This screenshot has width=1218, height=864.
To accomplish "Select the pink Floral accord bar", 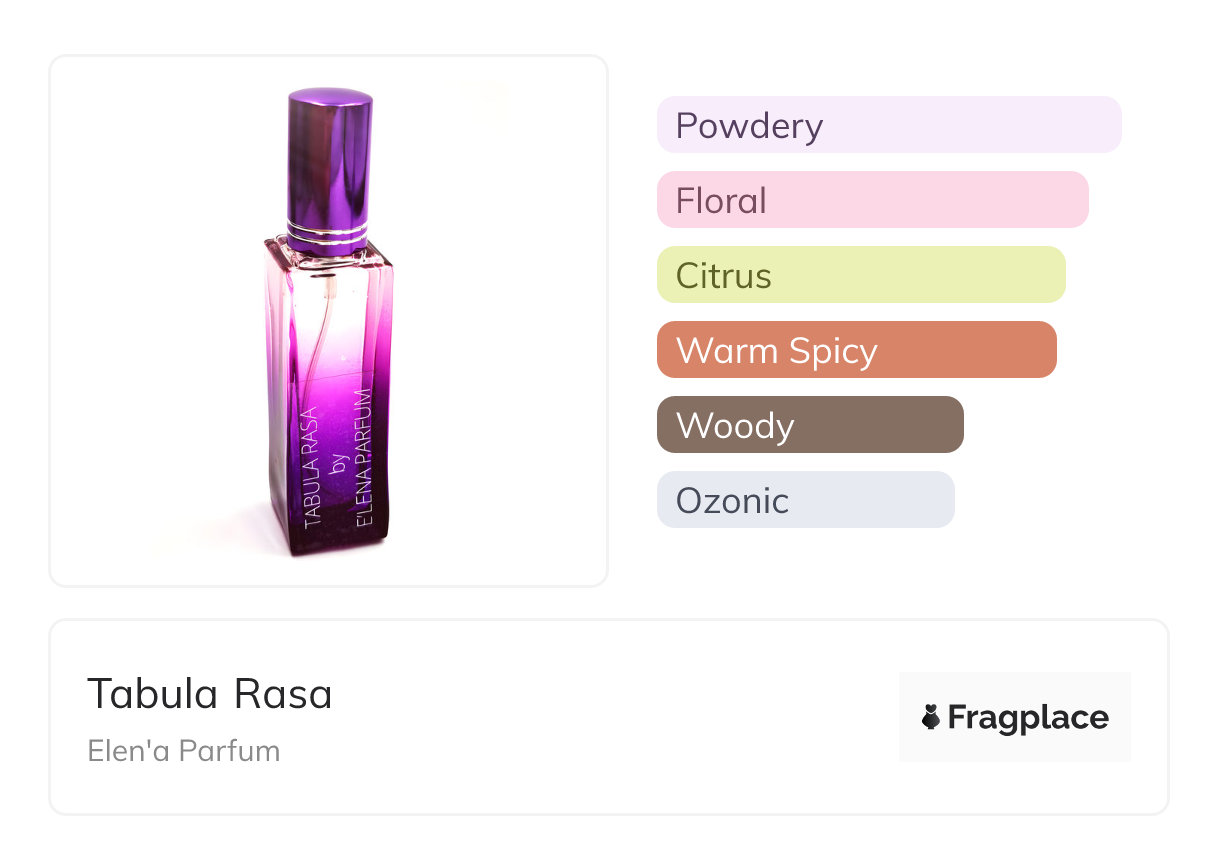I will coord(872,200).
